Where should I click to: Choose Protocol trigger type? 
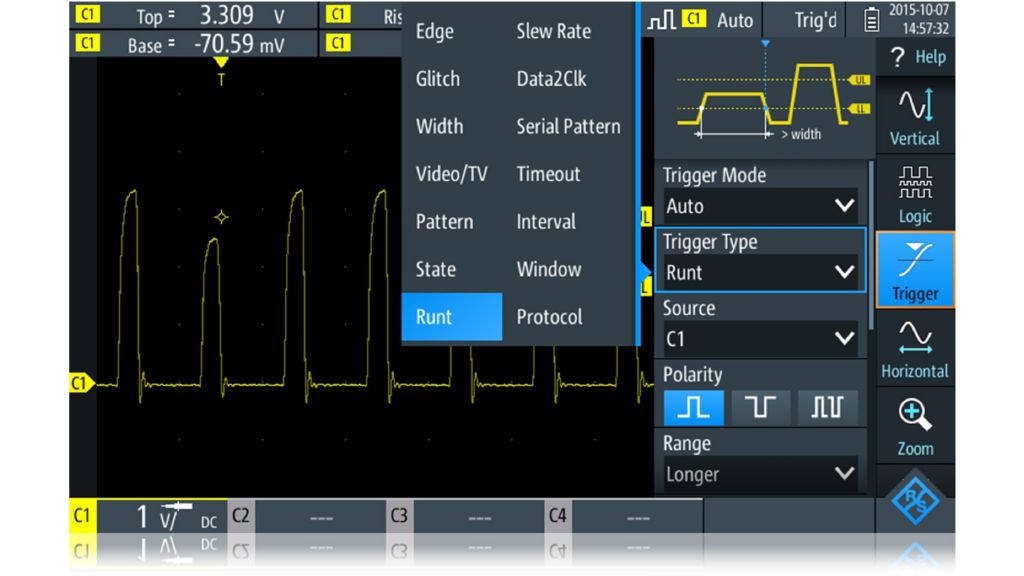click(550, 317)
